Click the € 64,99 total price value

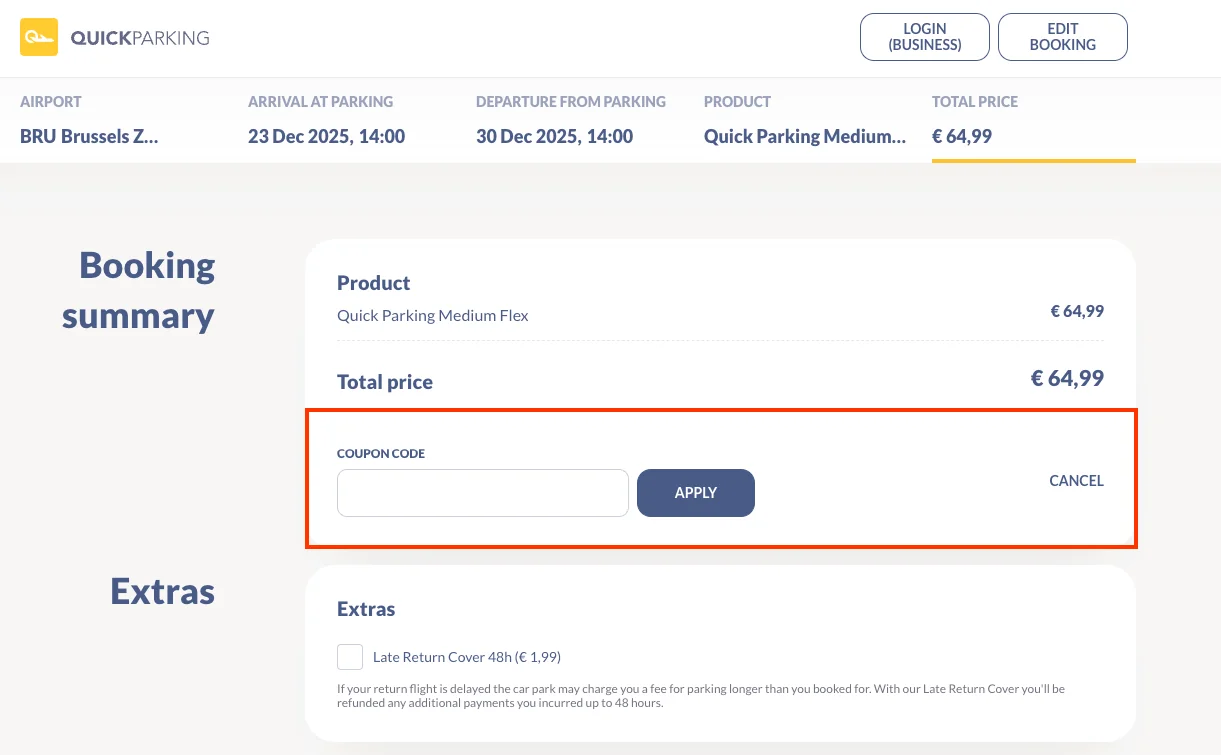coord(1066,378)
